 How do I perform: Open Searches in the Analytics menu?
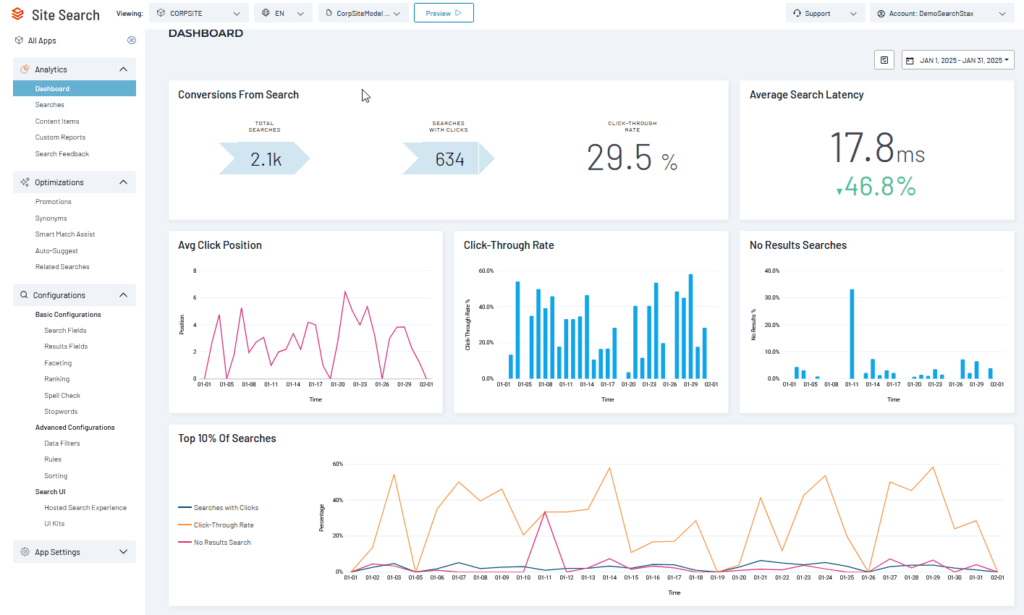pos(49,105)
